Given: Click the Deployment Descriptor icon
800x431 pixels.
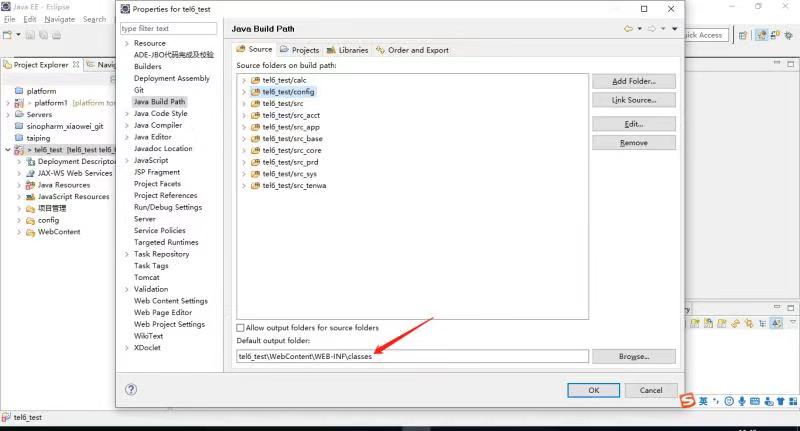Looking at the screenshot, I should (31, 162).
